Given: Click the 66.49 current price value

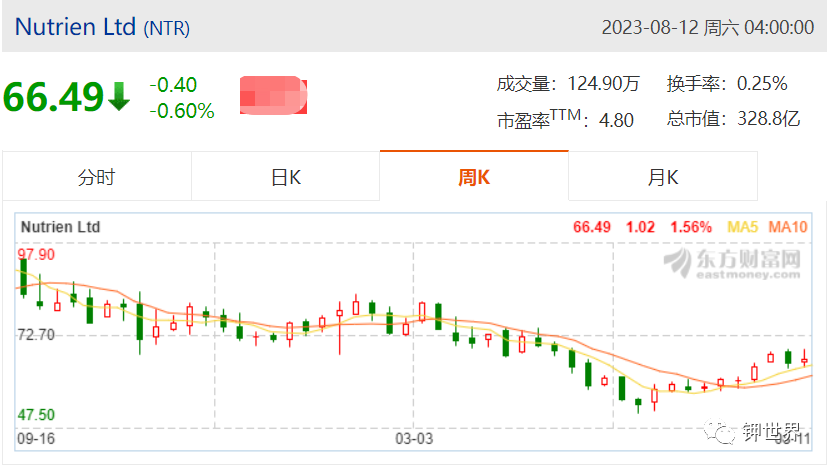Looking at the screenshot, I should [54, 97].
